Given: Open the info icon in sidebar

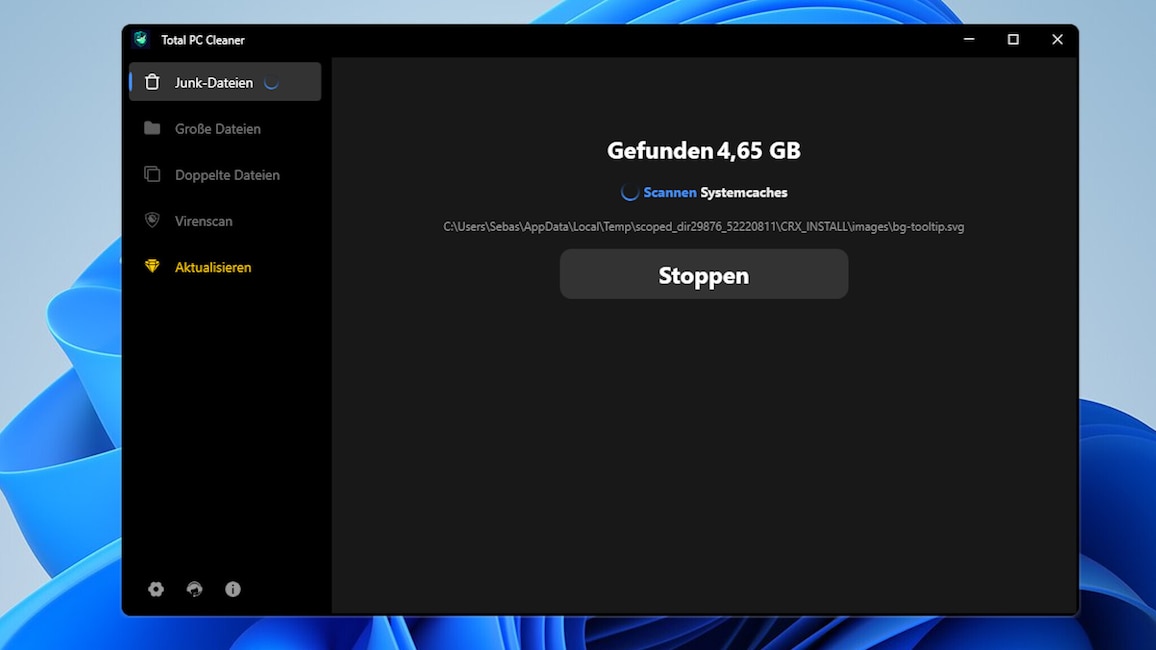Looking at the screenshot, I should 233,589.
